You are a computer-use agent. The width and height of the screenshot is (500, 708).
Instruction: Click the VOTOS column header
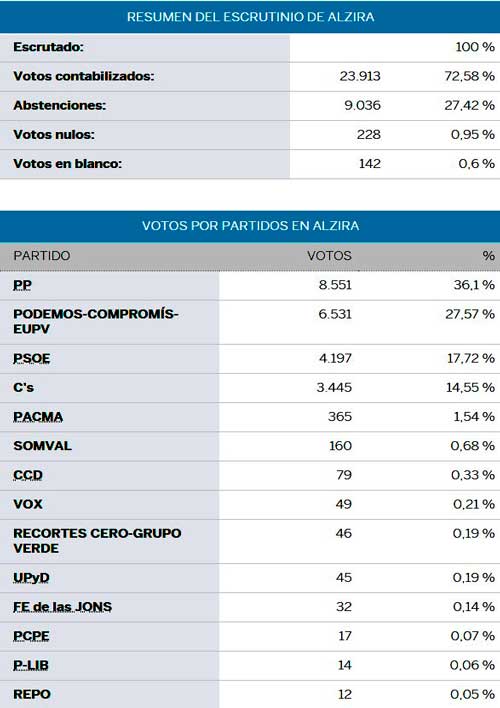[329, 256]
